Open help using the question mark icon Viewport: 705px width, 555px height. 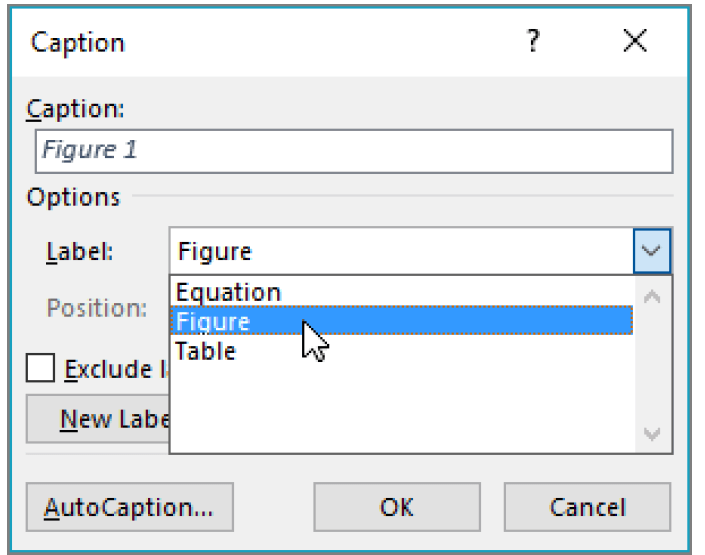pyautogui.click(x=533, y=41)
